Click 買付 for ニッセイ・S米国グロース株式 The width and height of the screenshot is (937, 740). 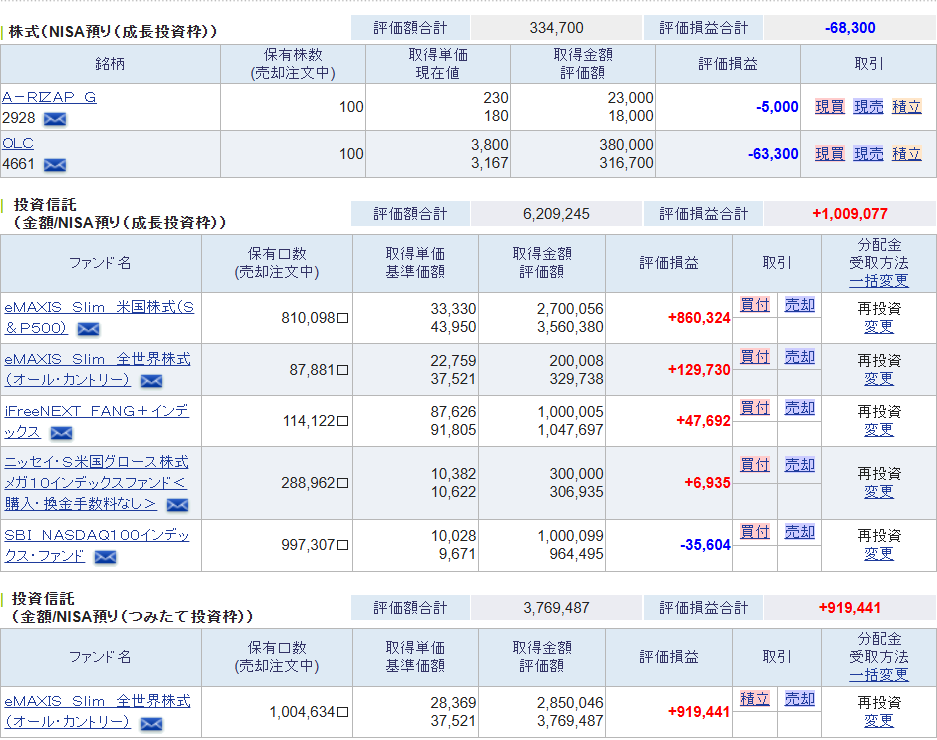[755, 464]
